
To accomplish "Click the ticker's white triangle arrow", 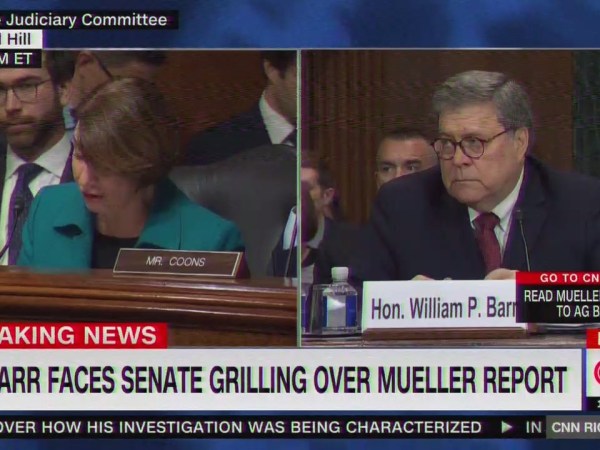I will click(x=507, y=427).
